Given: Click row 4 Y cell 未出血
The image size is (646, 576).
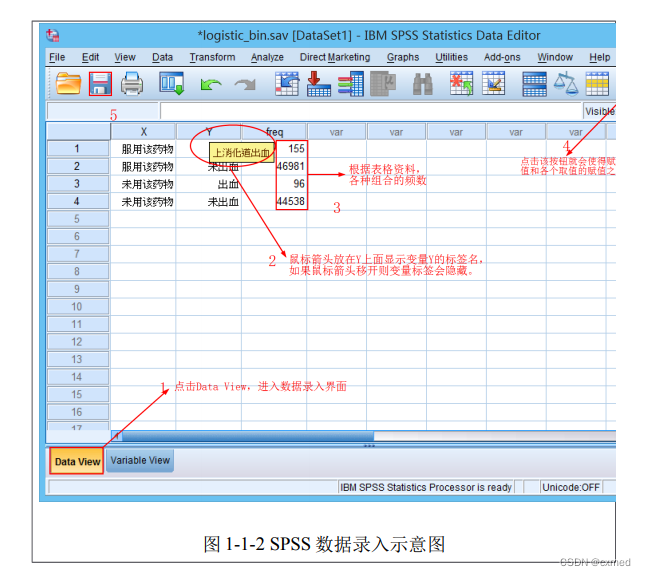Looking at the screenshot, I should pyautogui.click(x=208, y=201).
